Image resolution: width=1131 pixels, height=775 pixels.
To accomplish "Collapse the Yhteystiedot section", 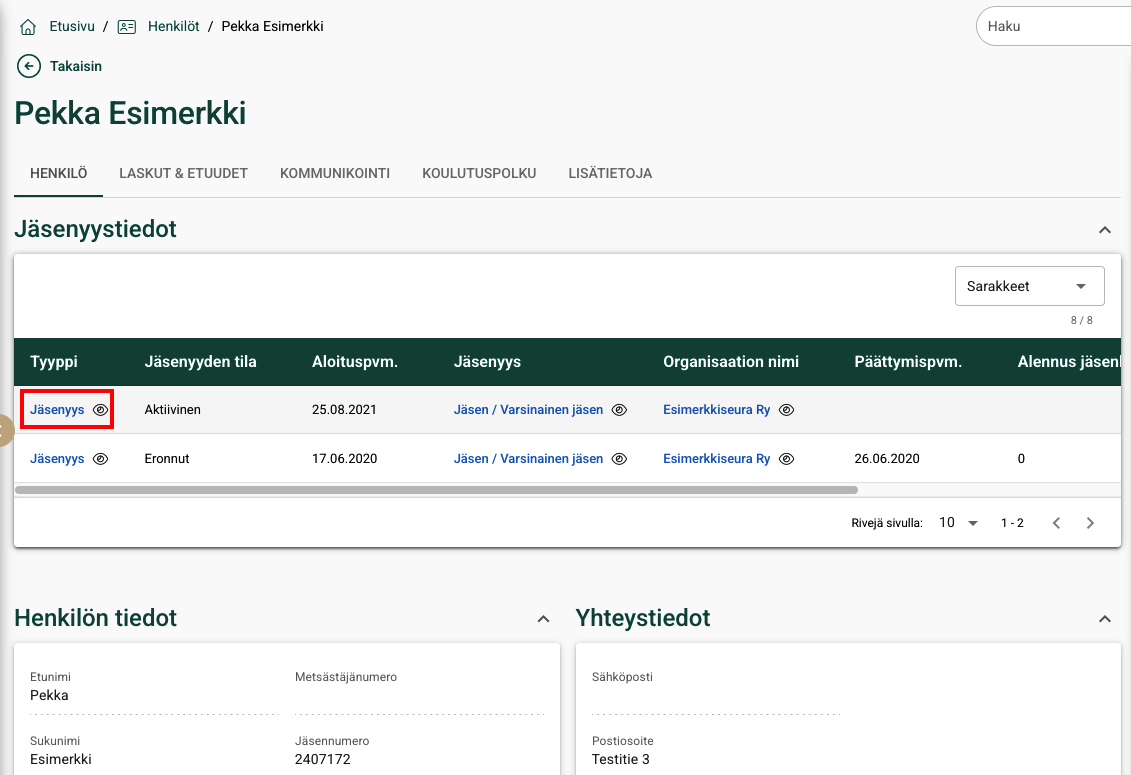I will tap(1104, 619).
